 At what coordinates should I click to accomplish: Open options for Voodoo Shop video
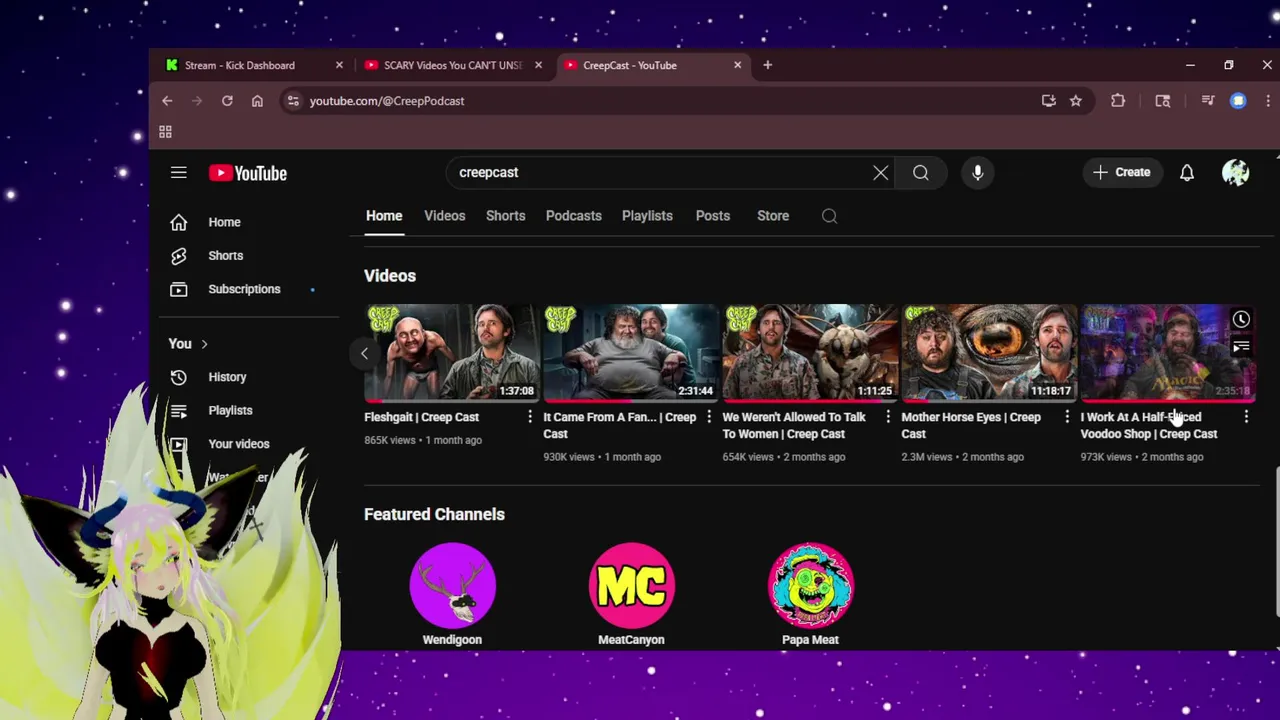pyautogui.click(x=1246, y=417)
